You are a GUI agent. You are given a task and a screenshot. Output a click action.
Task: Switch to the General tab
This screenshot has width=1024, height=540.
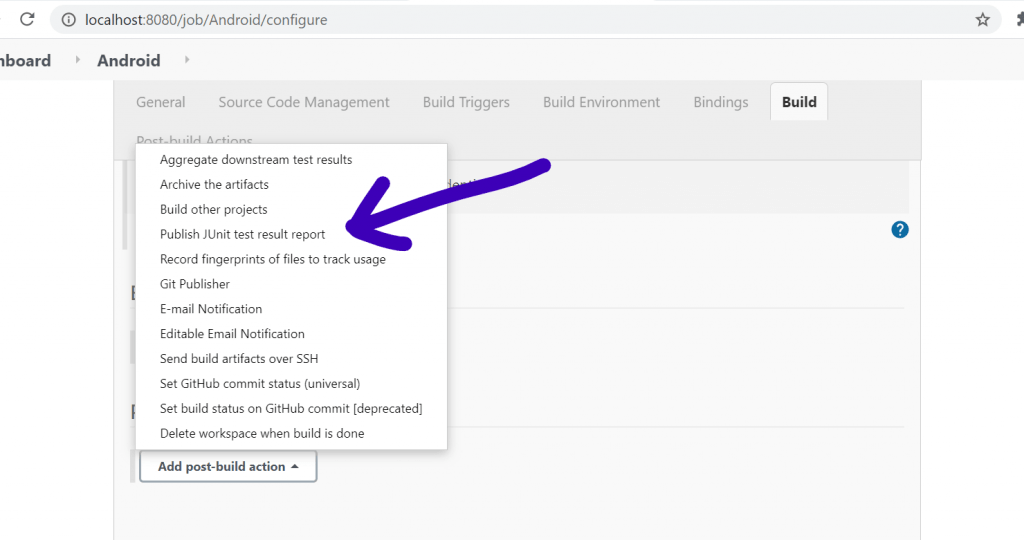pos(160,102)
